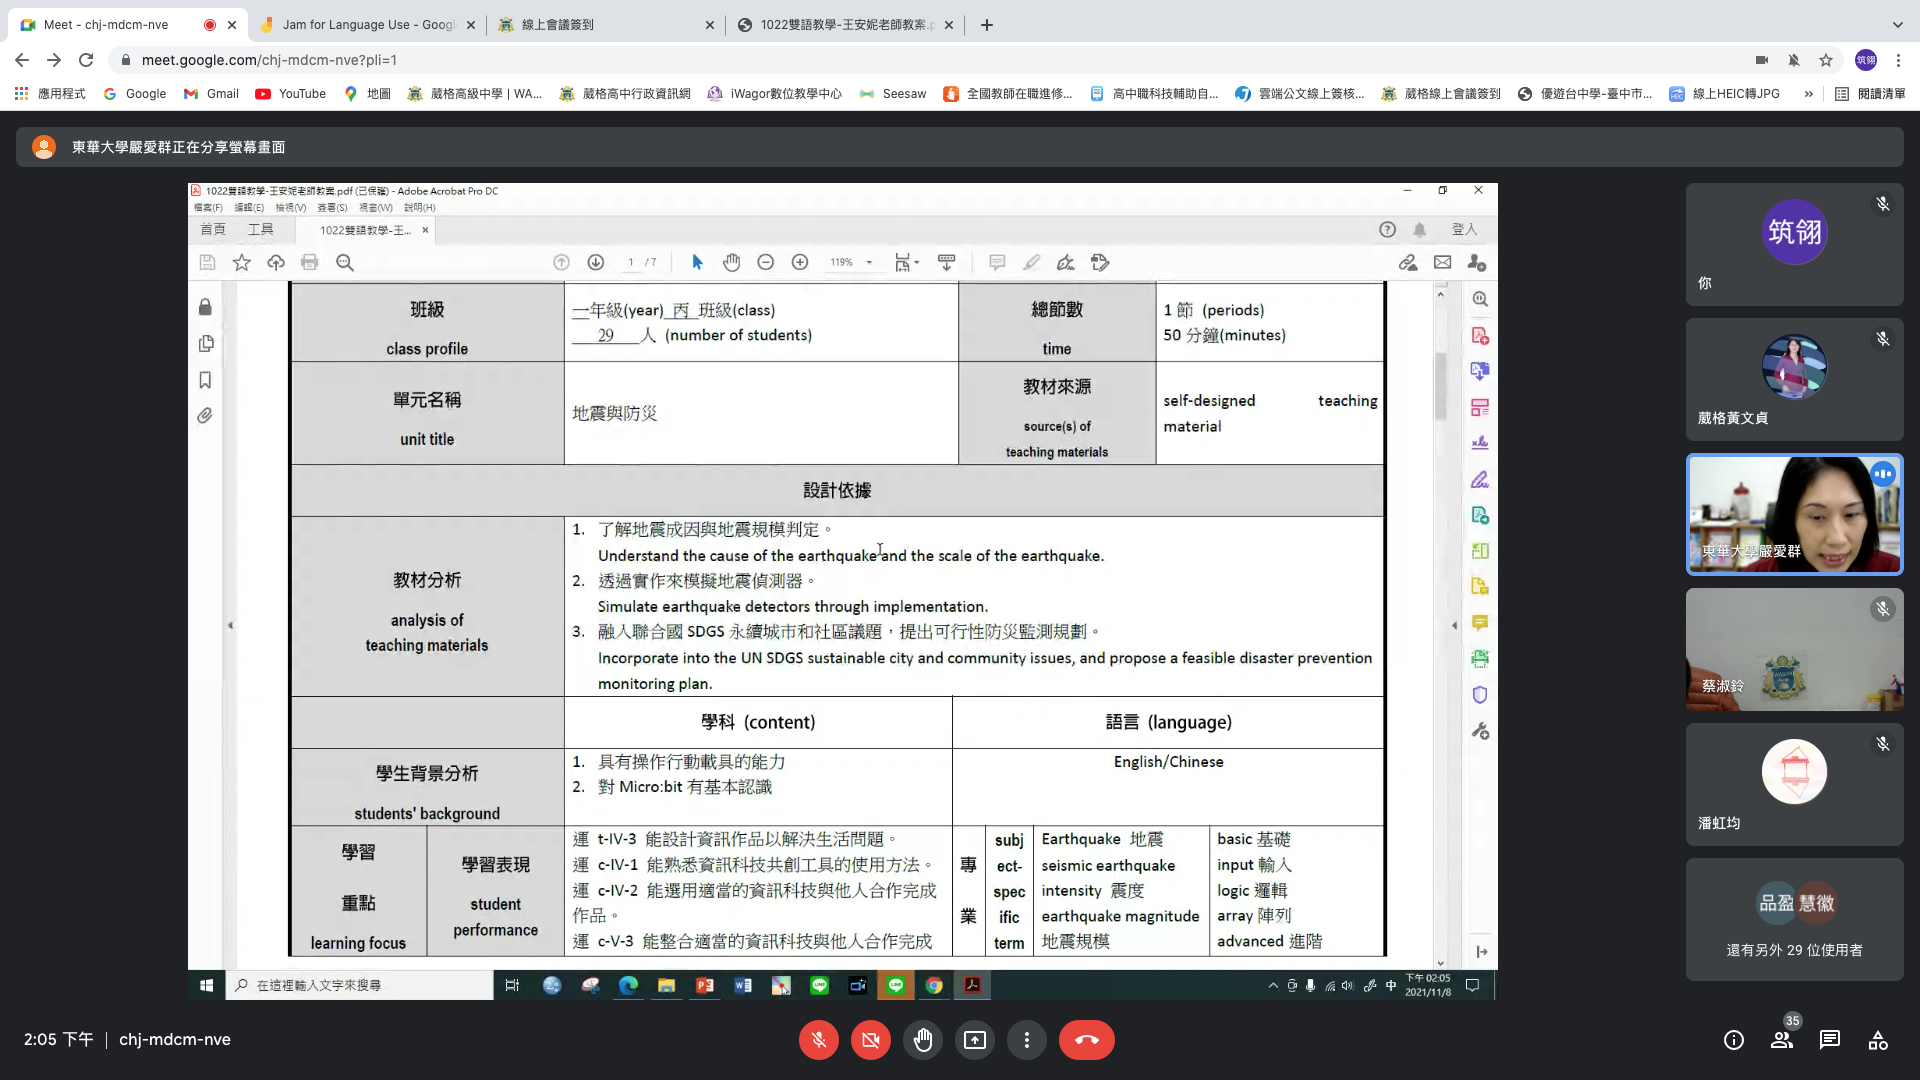Expand the hidden bookmarks overflow chevron
The height and width of the screenshot is (1080, 1920).
(1808, 94)
